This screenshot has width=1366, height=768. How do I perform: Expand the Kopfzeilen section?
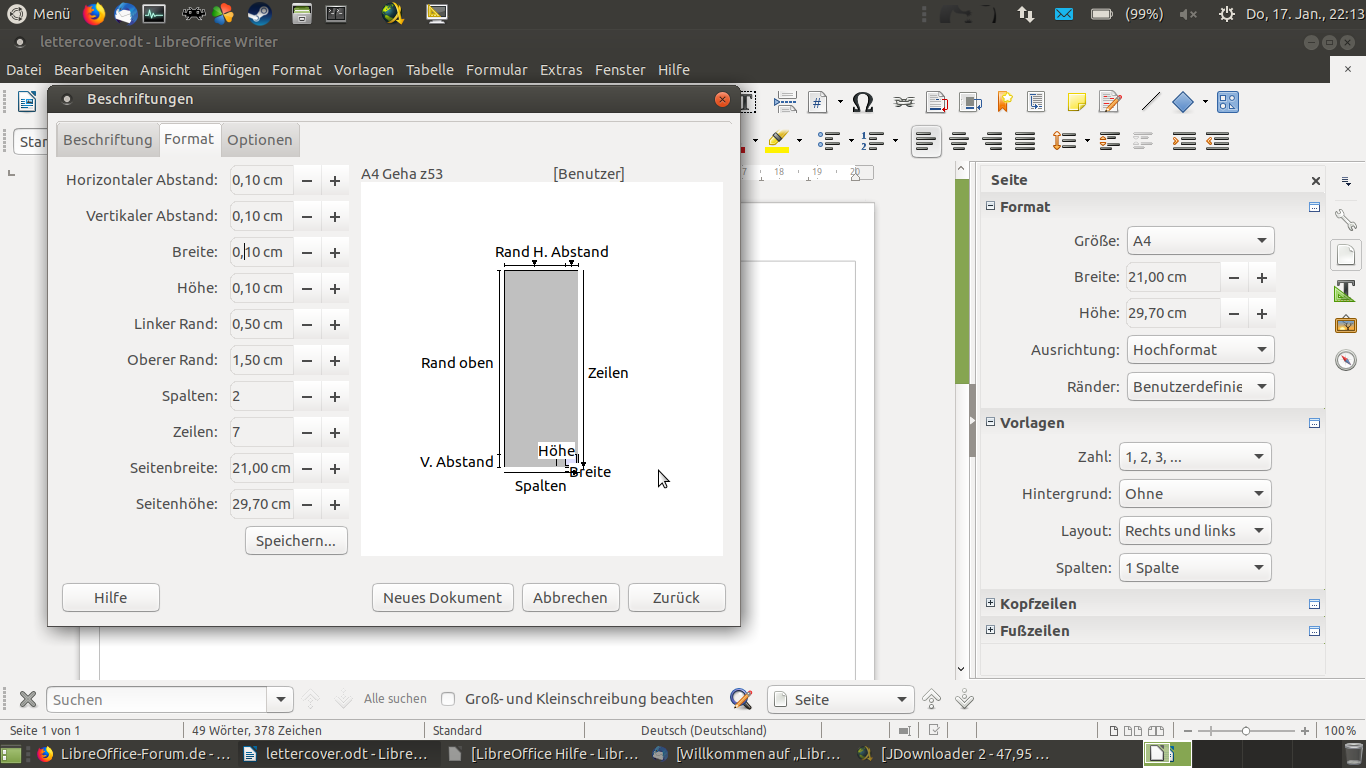point(991,603)
